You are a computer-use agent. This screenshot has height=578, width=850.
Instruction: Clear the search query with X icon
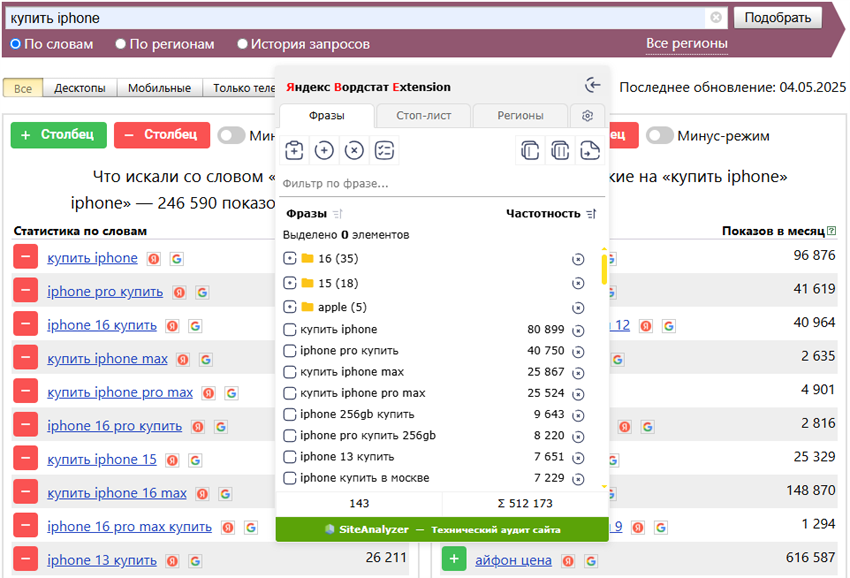tap(716, 17)
